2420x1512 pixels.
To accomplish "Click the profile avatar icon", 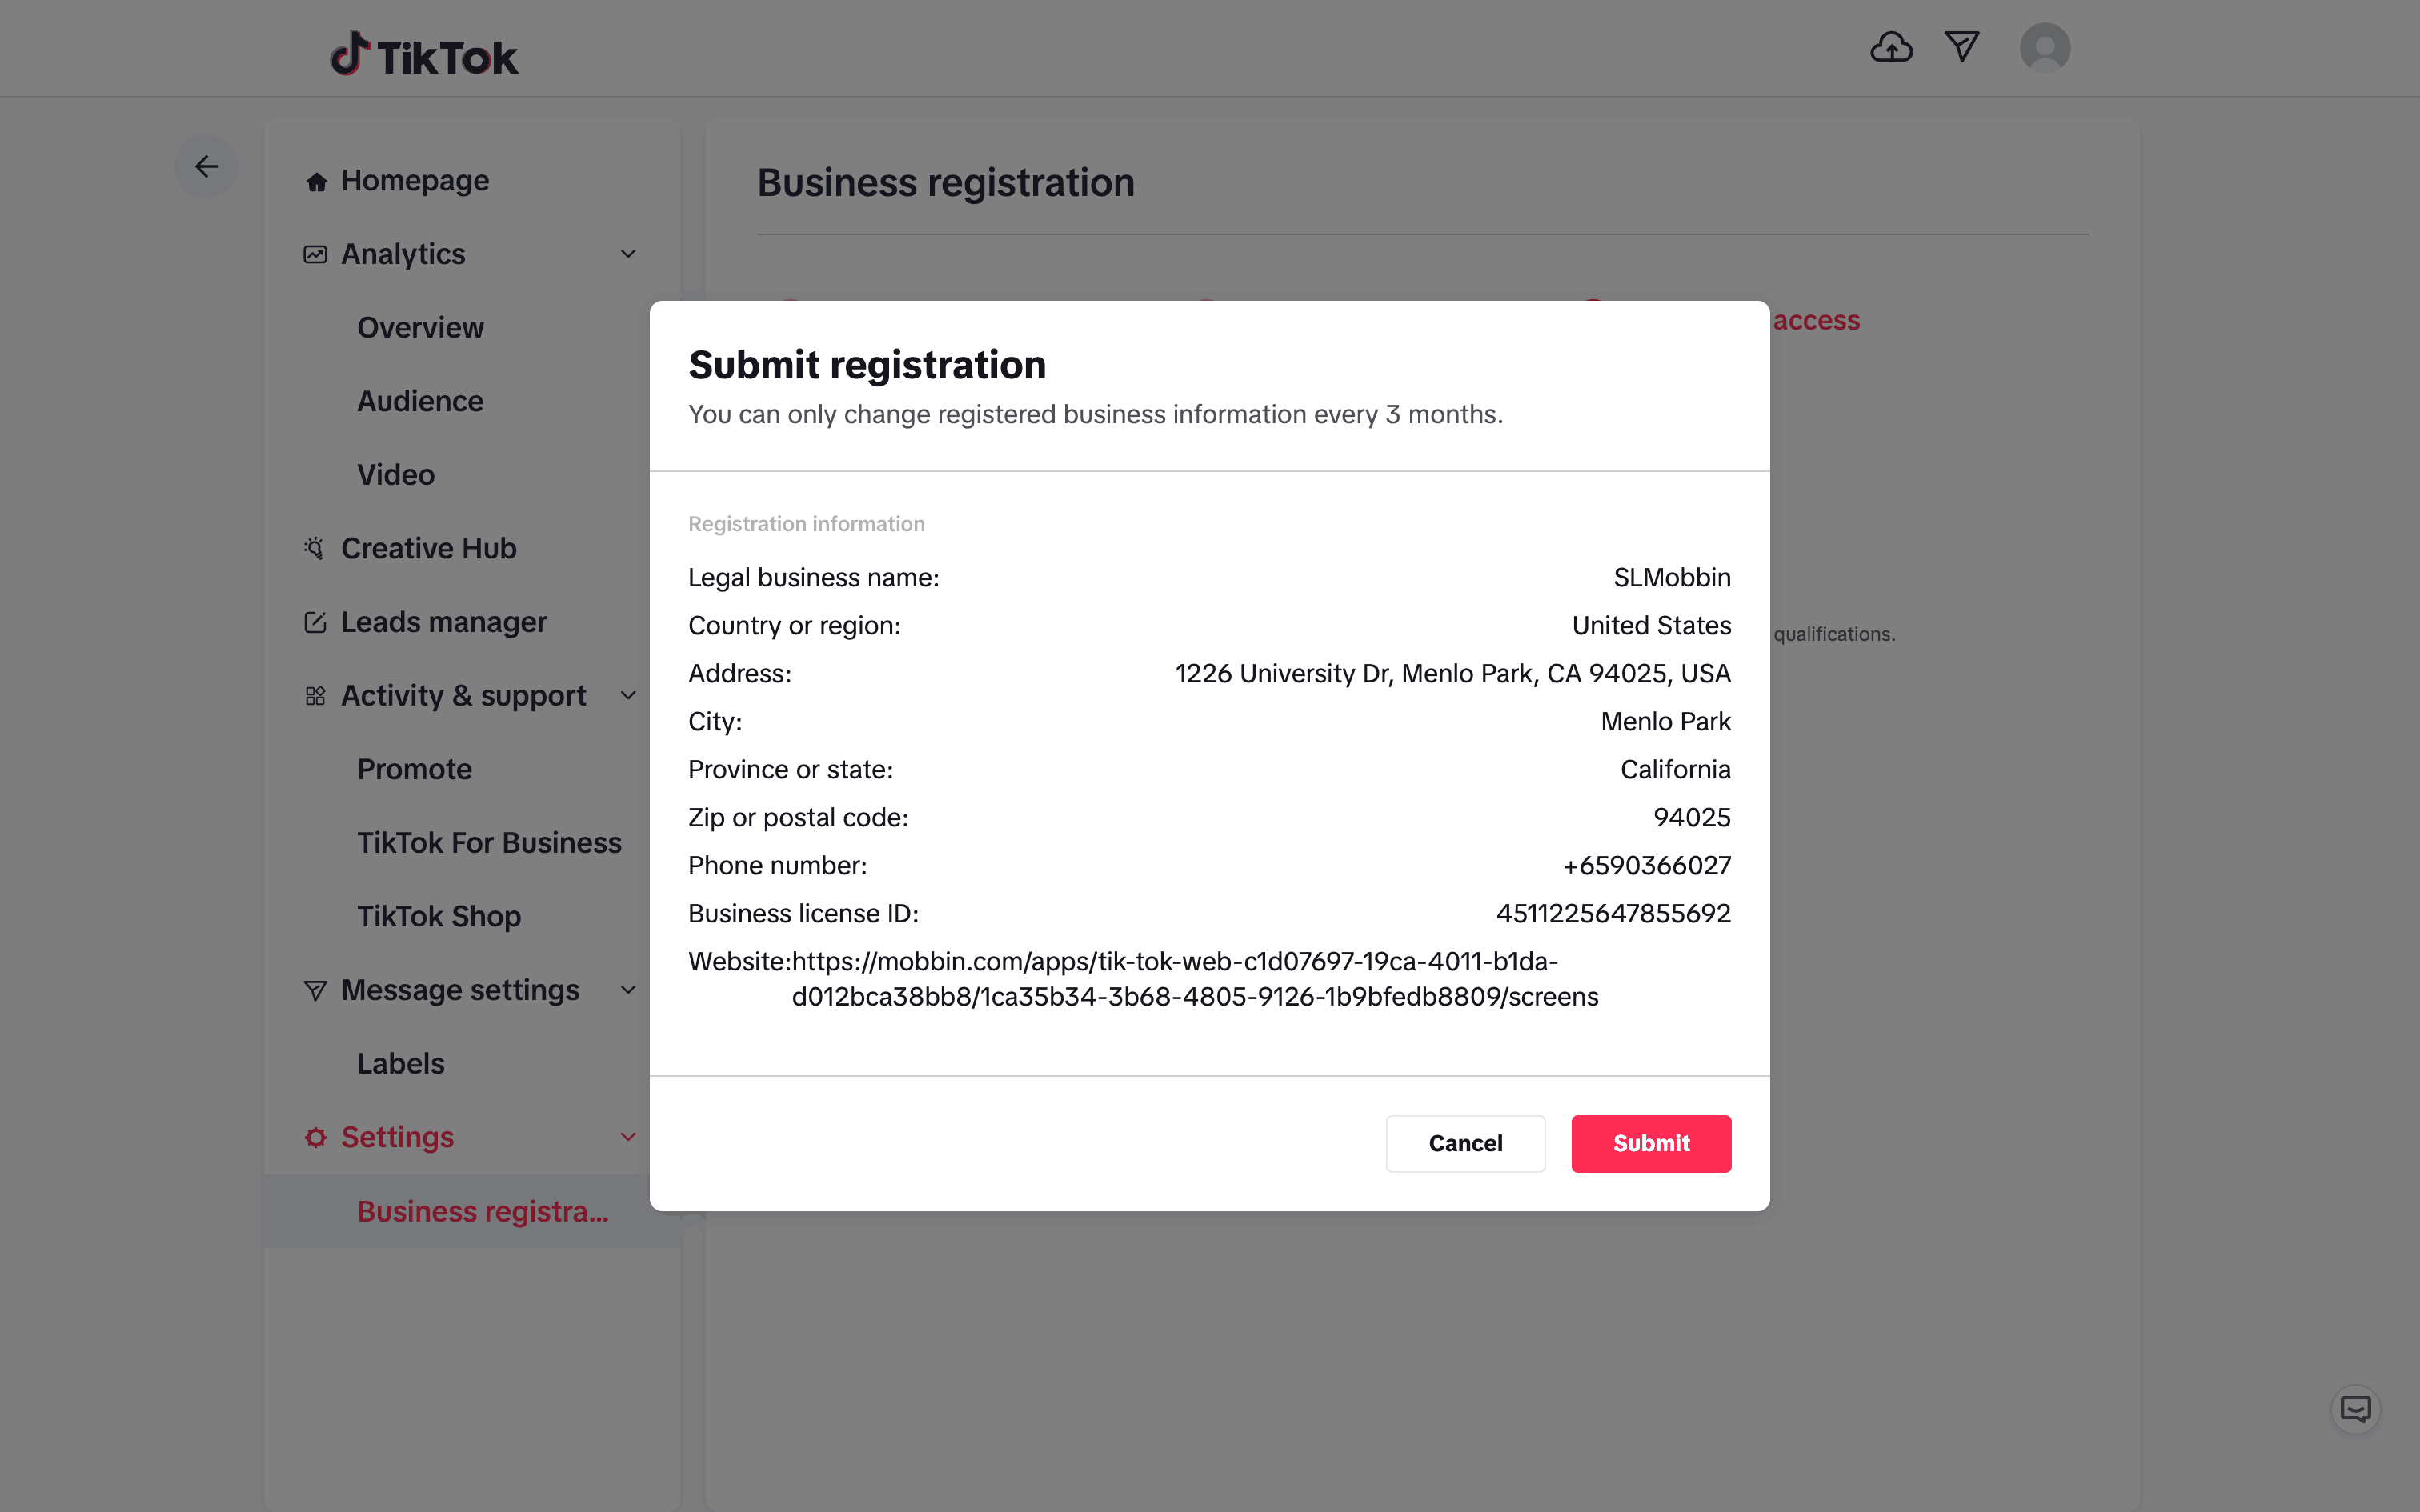I will click(x=2044, y=48).
